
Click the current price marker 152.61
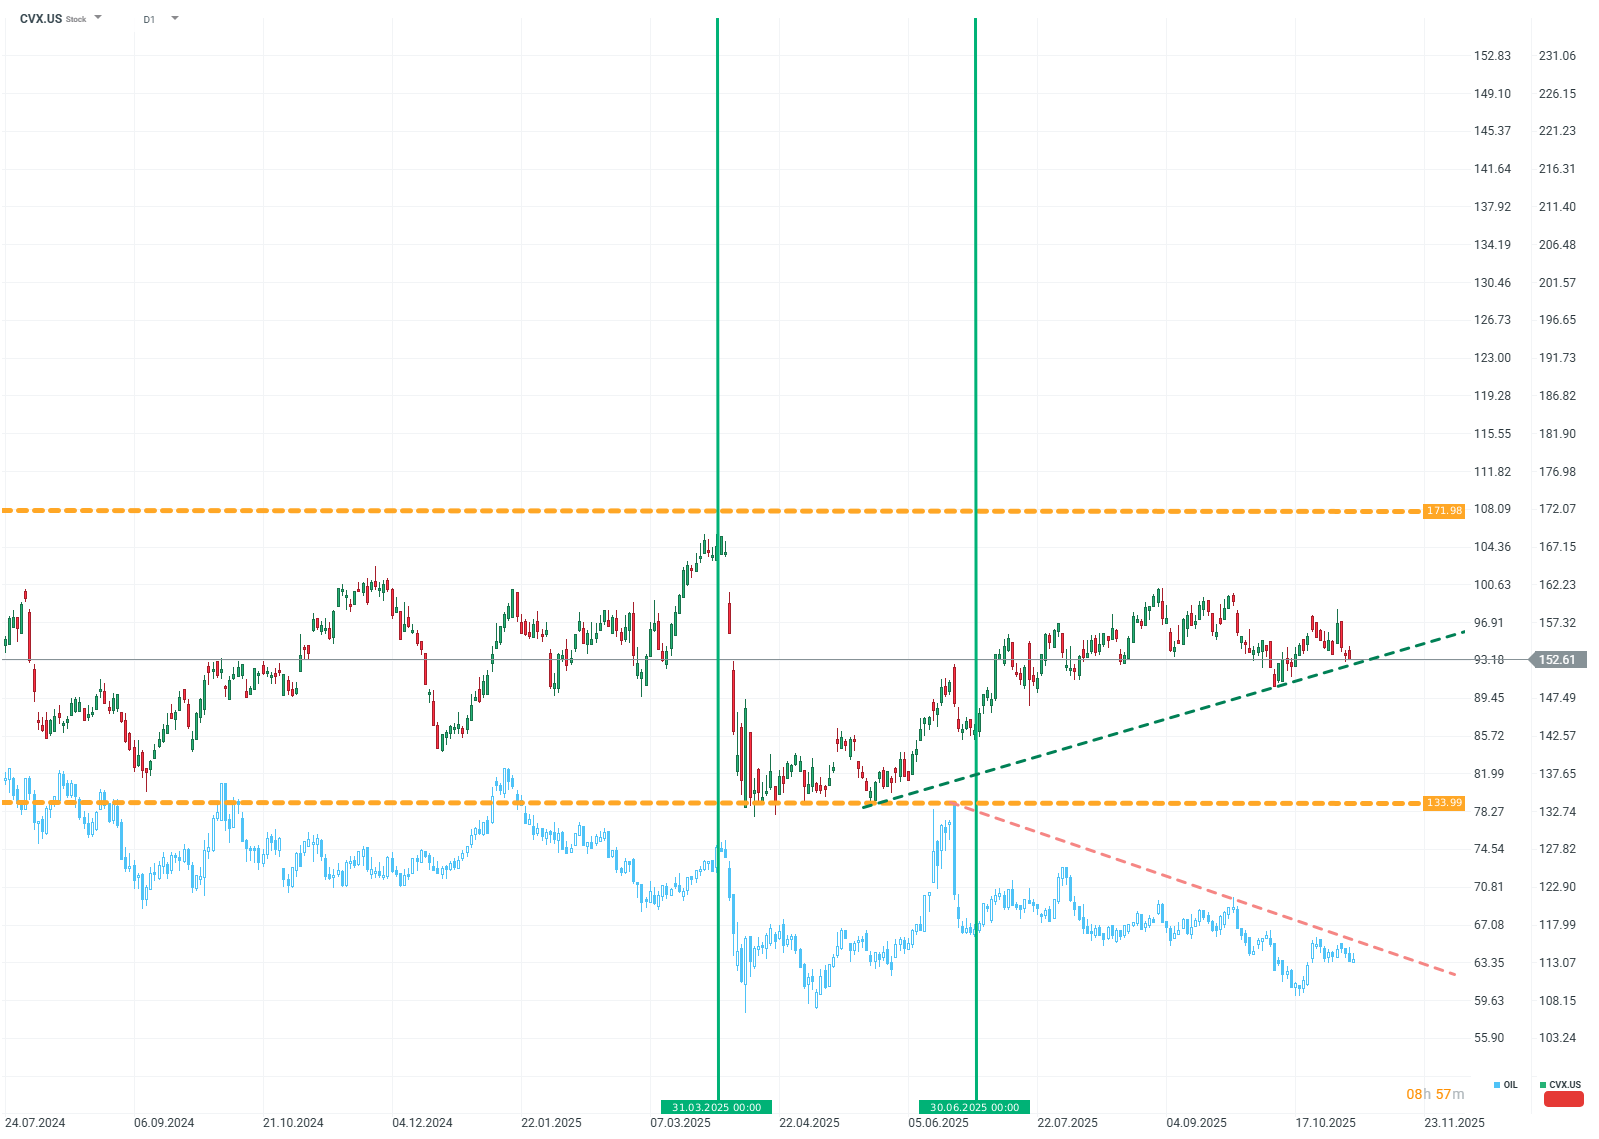pos(1558,660)
